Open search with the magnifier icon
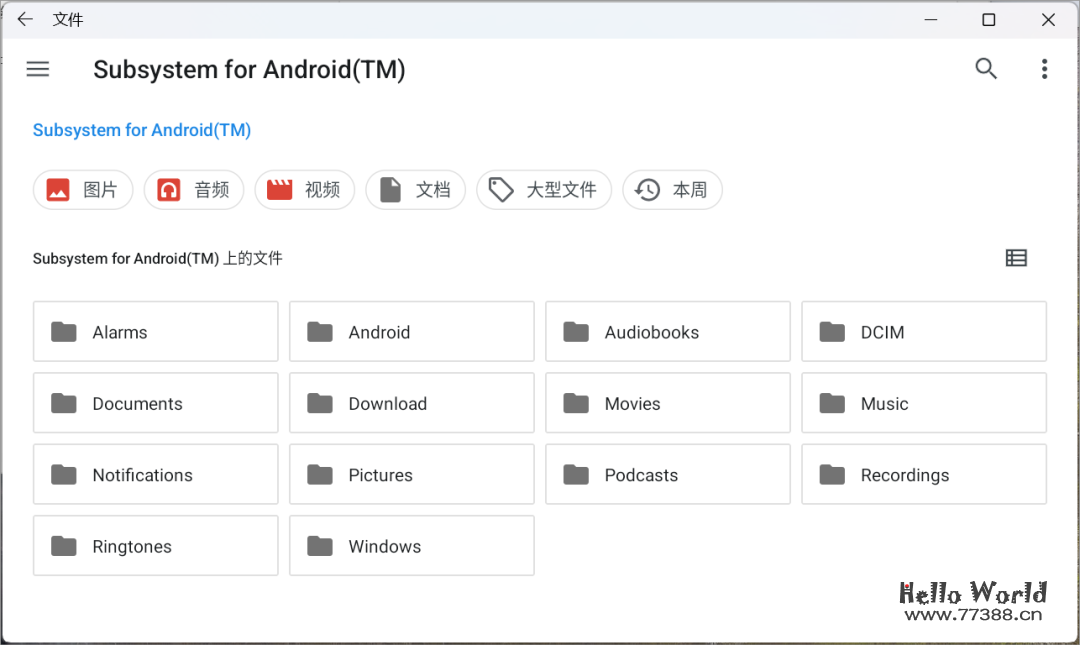The image size is (1080, 645). click(x=986, y=68)
